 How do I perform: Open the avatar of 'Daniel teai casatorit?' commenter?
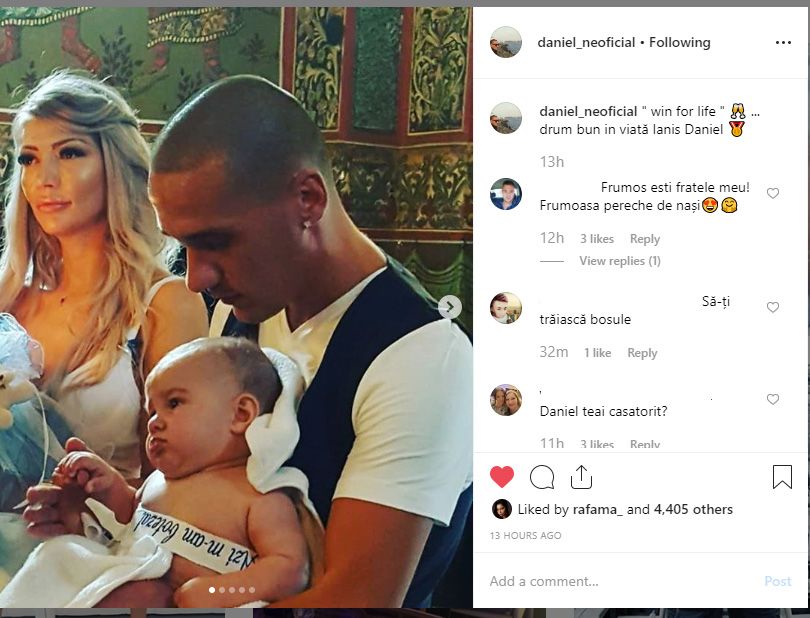pos(506,400)
